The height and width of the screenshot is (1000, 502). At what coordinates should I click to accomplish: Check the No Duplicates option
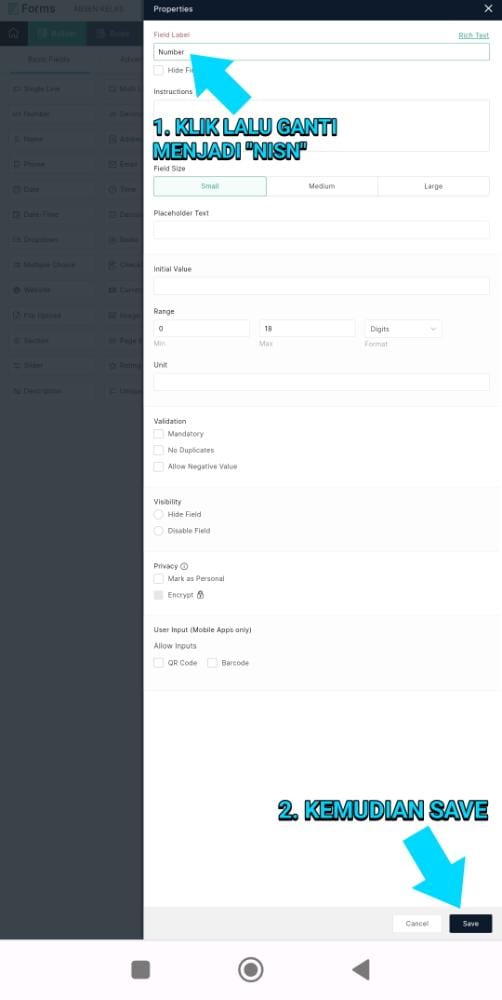pos(159,450)
